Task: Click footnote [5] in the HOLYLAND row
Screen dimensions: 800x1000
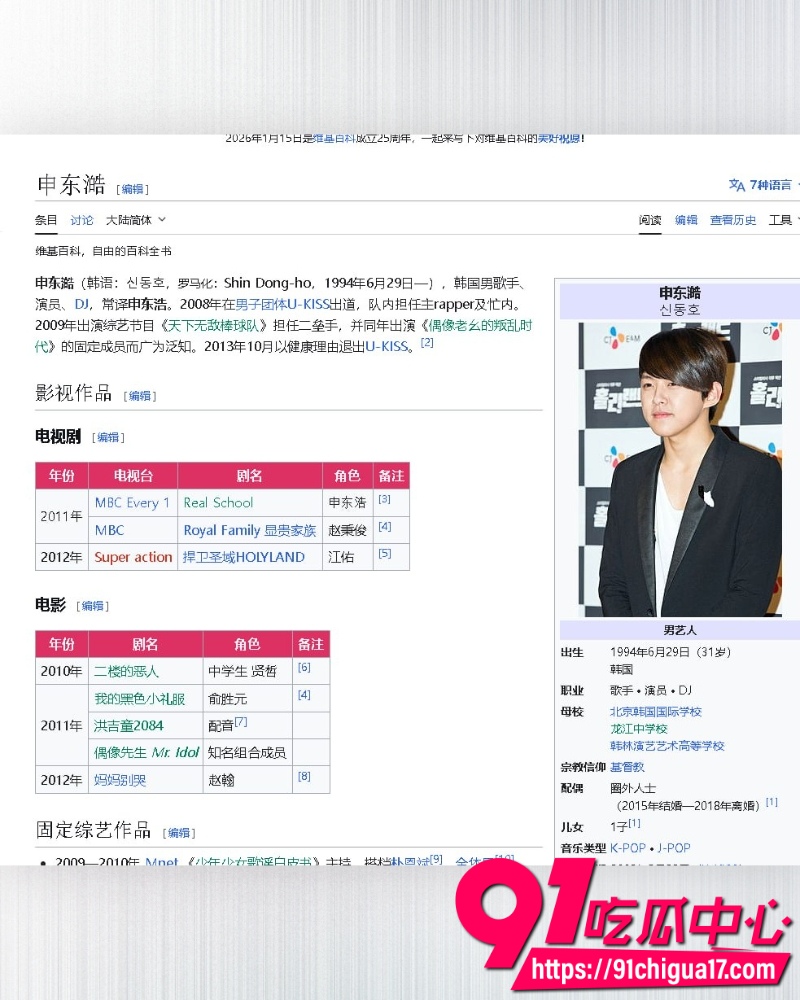Action: tap(384, 554)
